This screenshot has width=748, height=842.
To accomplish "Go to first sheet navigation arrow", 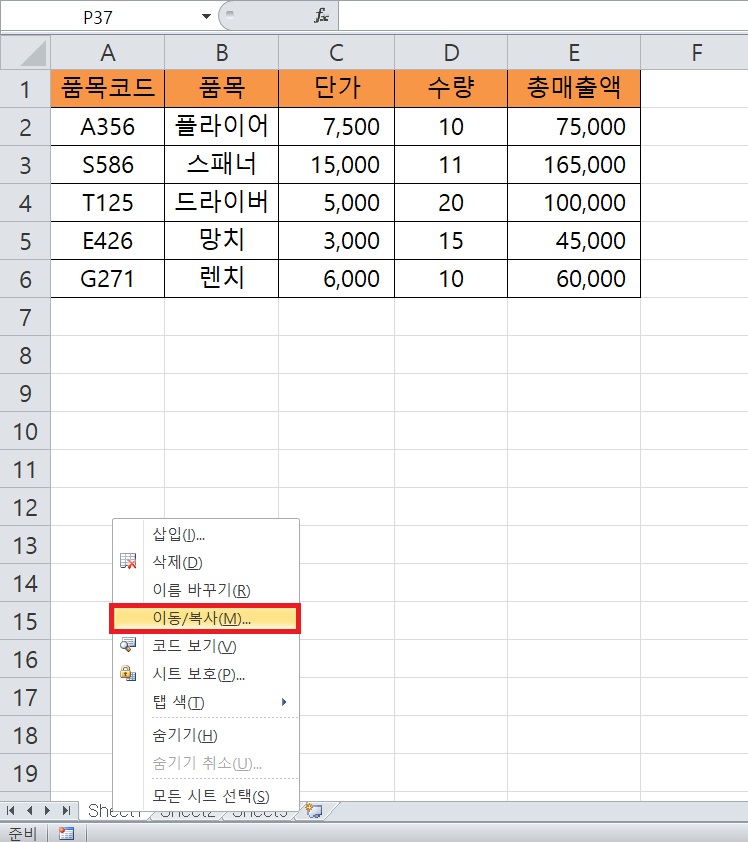I will 10,810.
